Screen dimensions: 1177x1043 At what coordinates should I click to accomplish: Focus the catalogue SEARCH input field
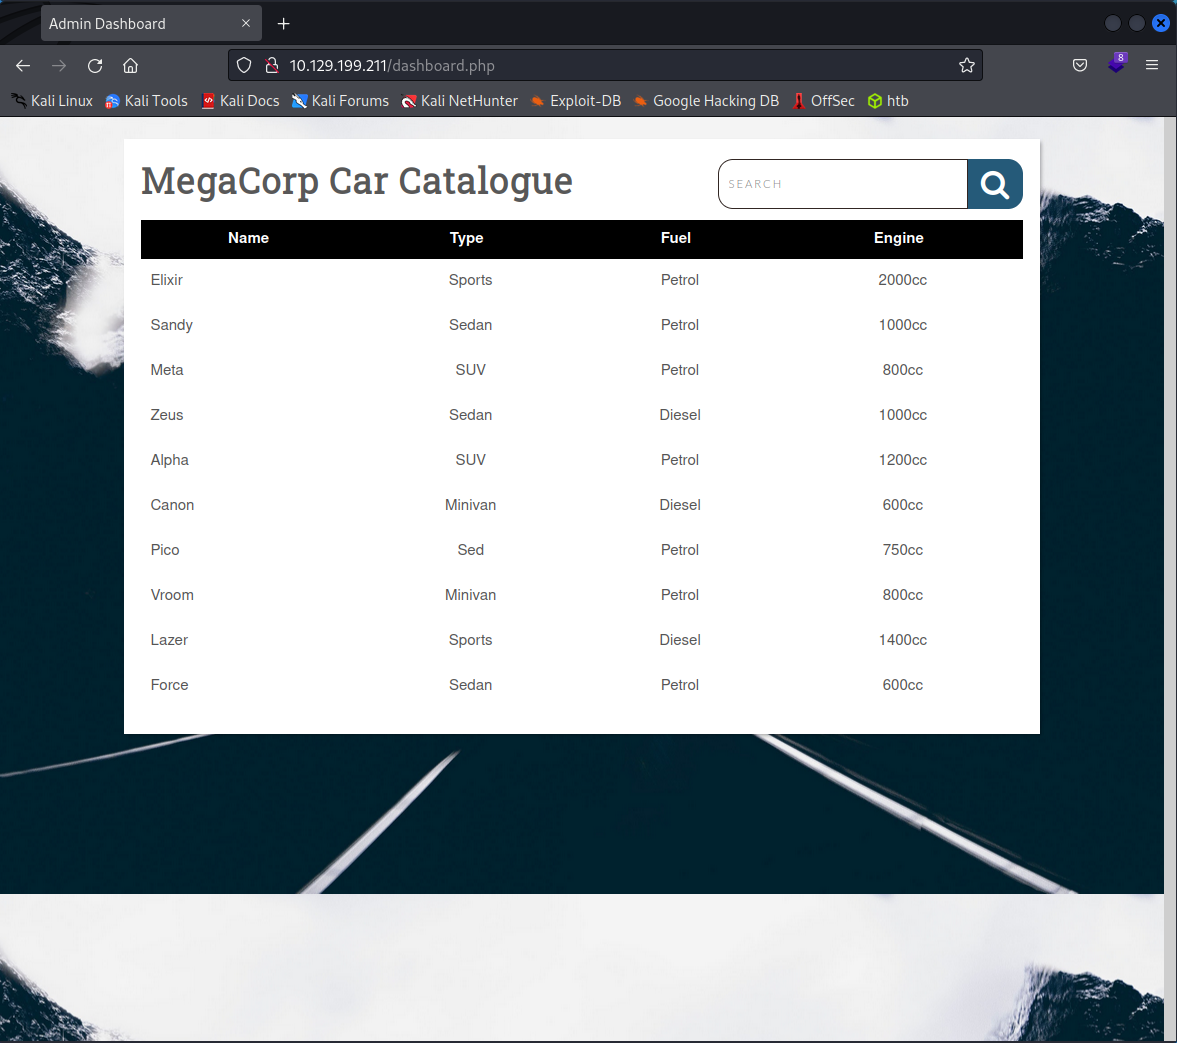(842, 184)
